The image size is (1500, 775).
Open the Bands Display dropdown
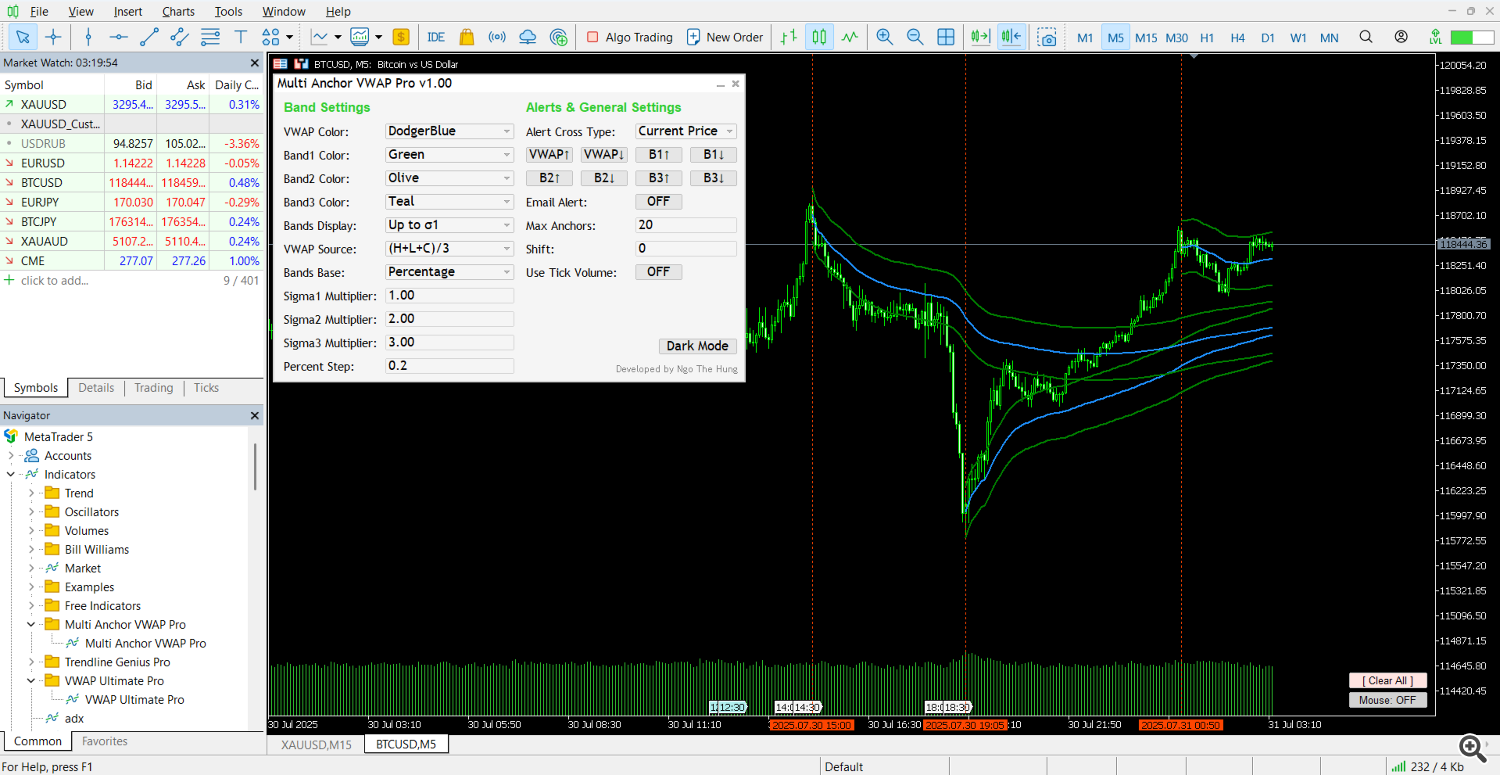(x=449, y=225)
